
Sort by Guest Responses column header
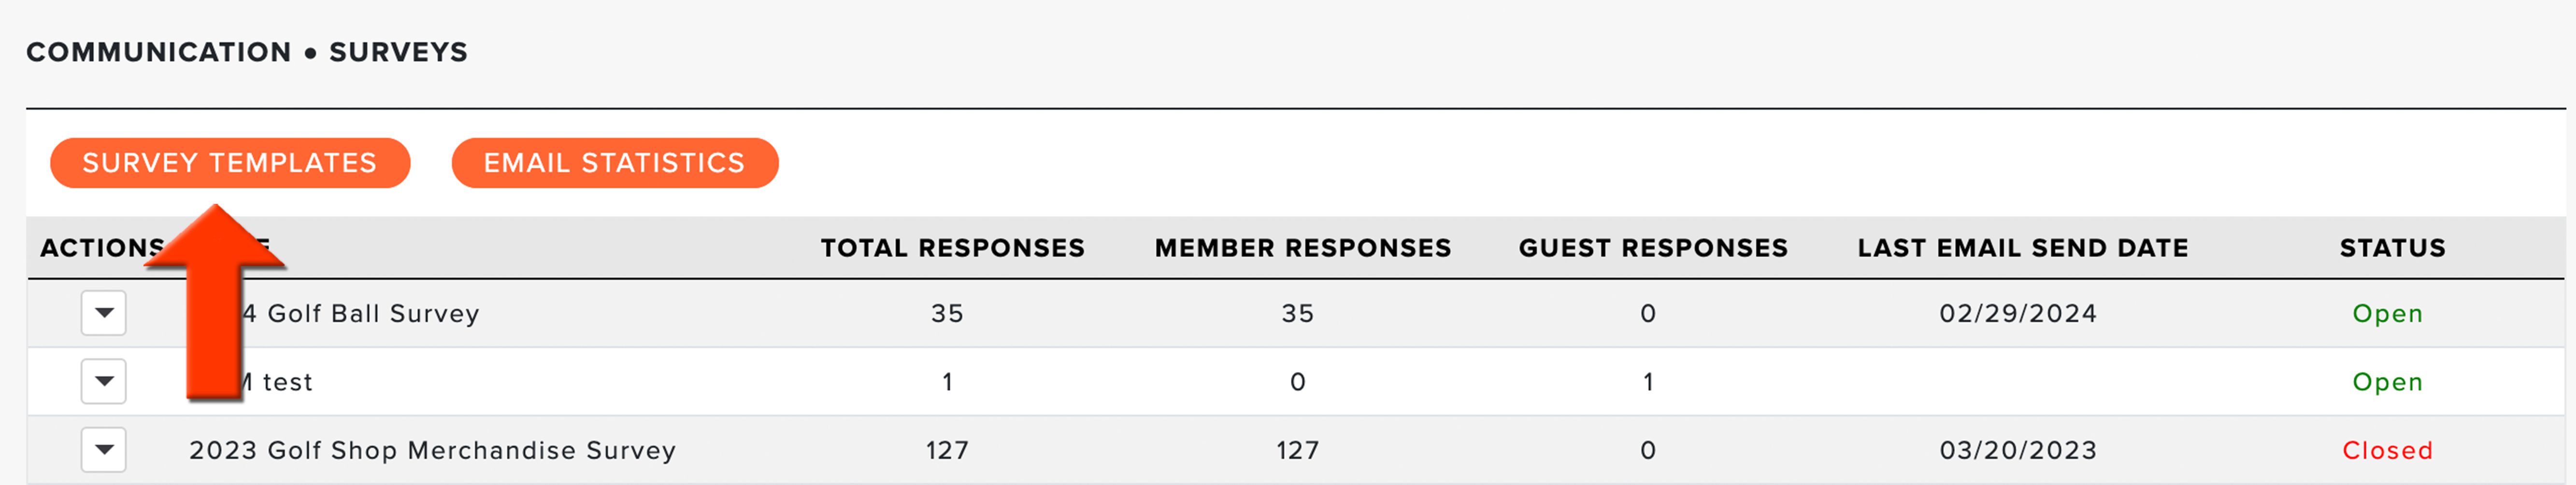pos(1653,248)
